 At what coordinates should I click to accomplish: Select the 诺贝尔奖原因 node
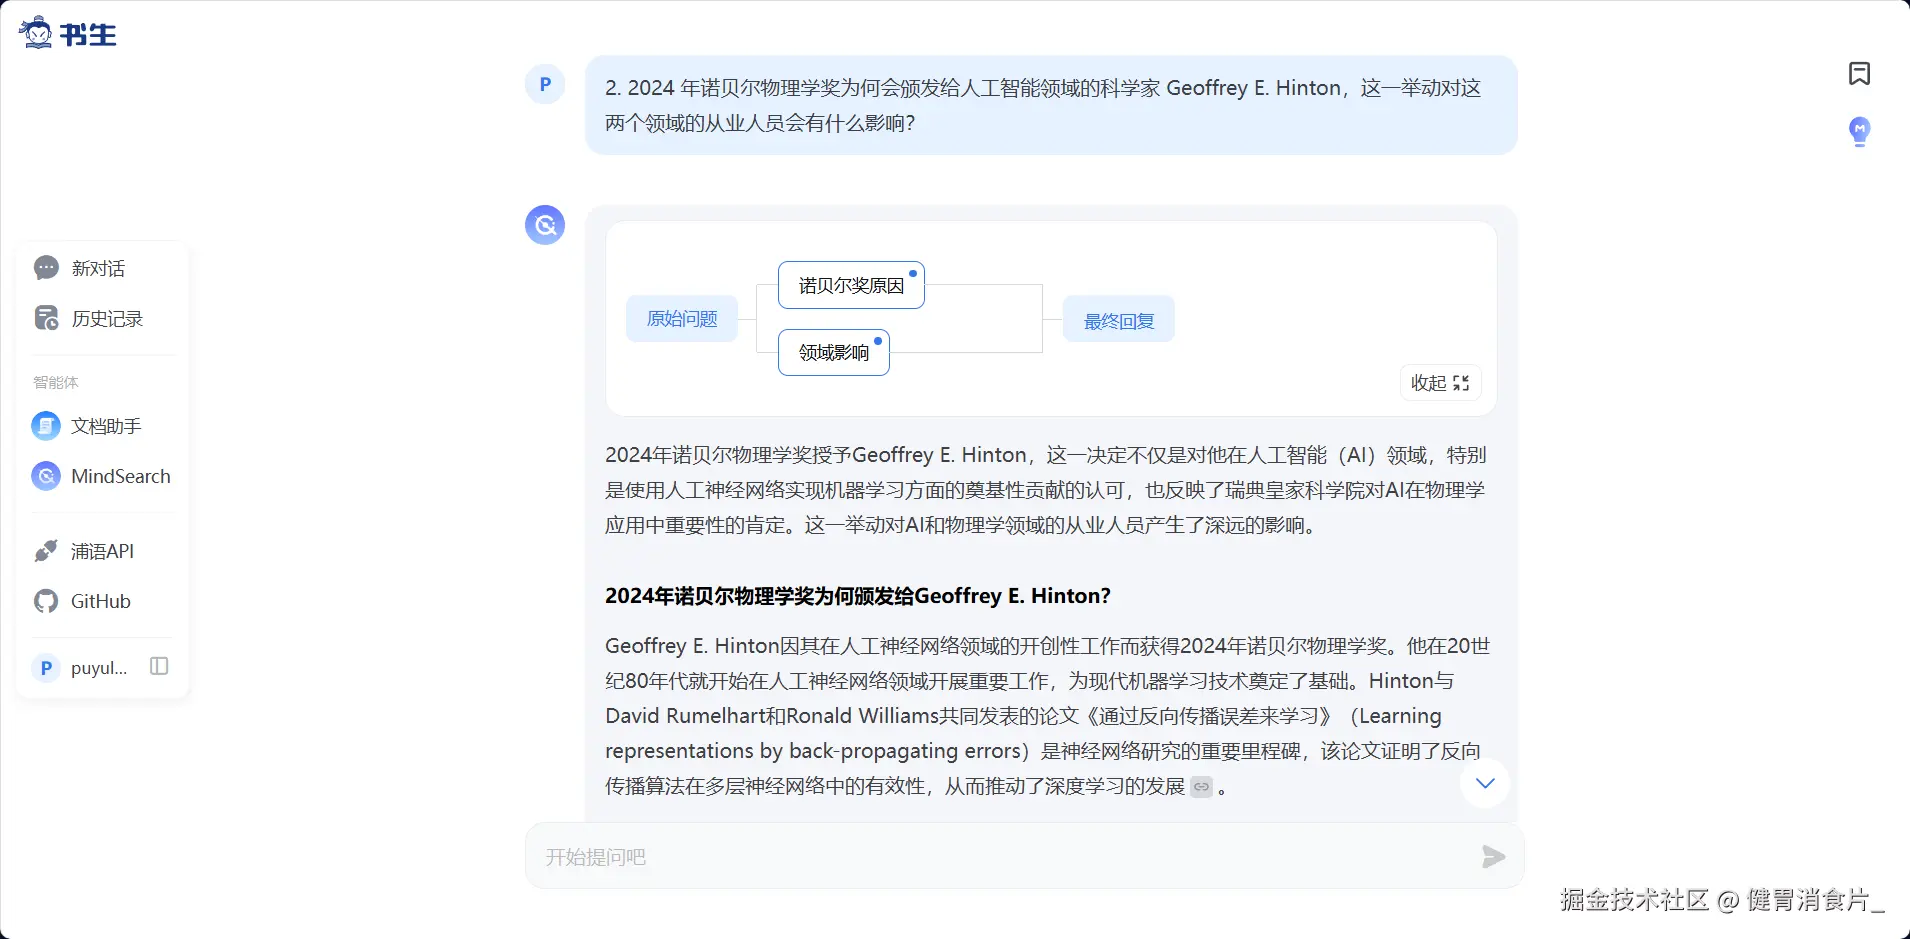851,285
